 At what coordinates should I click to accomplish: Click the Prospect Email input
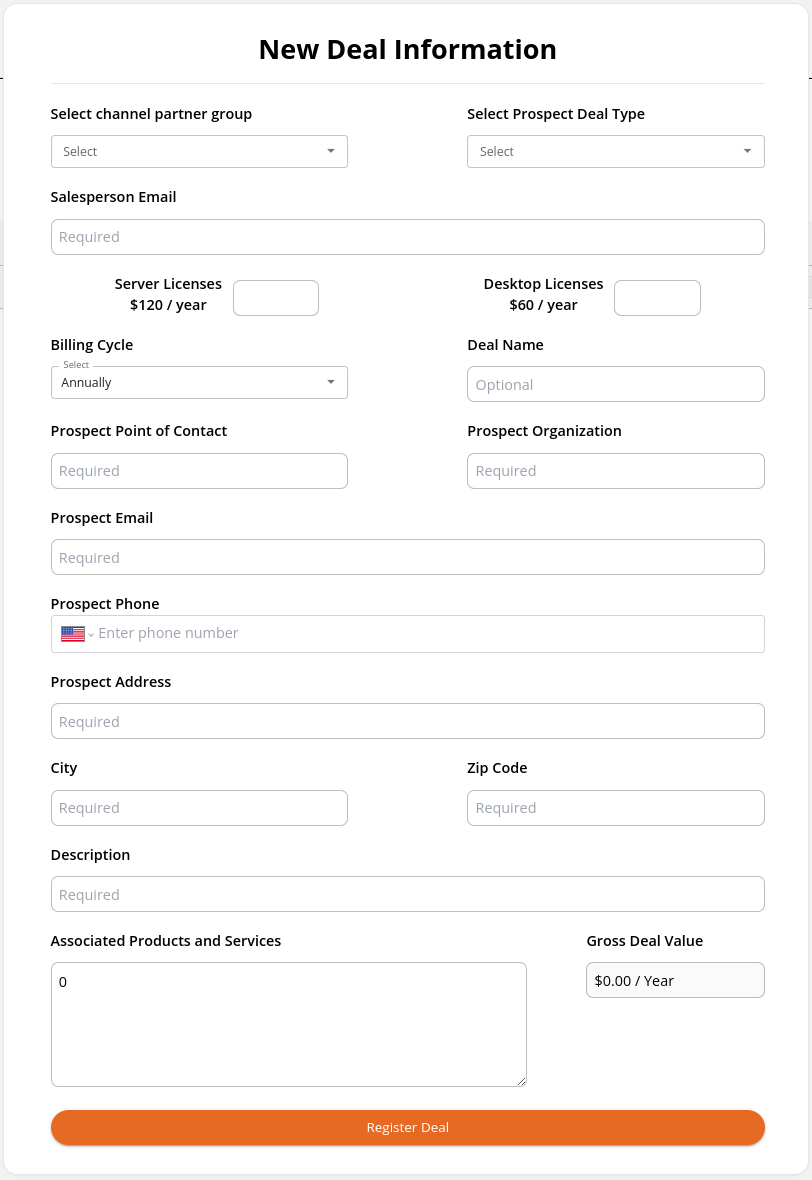click(408, 558)
